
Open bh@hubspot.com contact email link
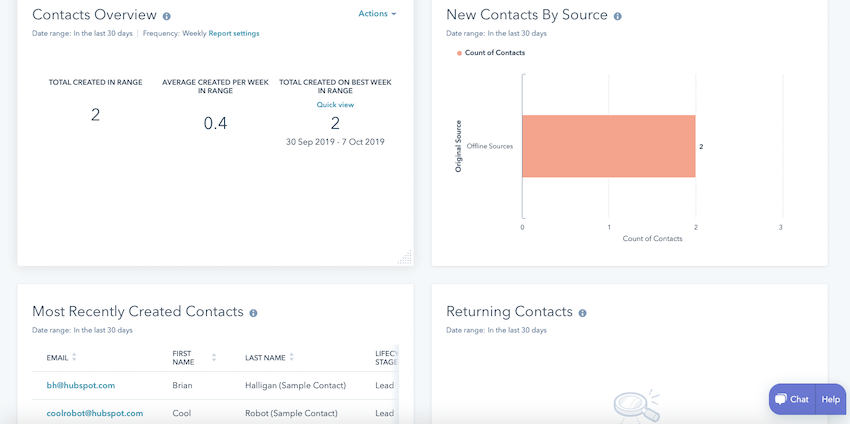81,385
